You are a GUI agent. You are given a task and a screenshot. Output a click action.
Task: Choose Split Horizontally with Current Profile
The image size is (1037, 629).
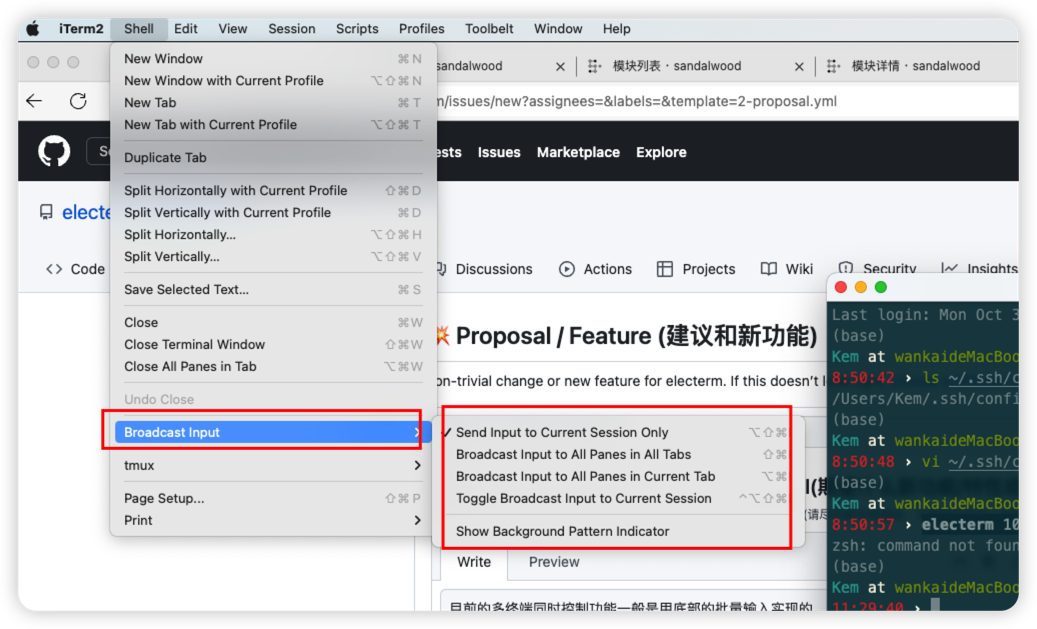(x=272, y=190)
